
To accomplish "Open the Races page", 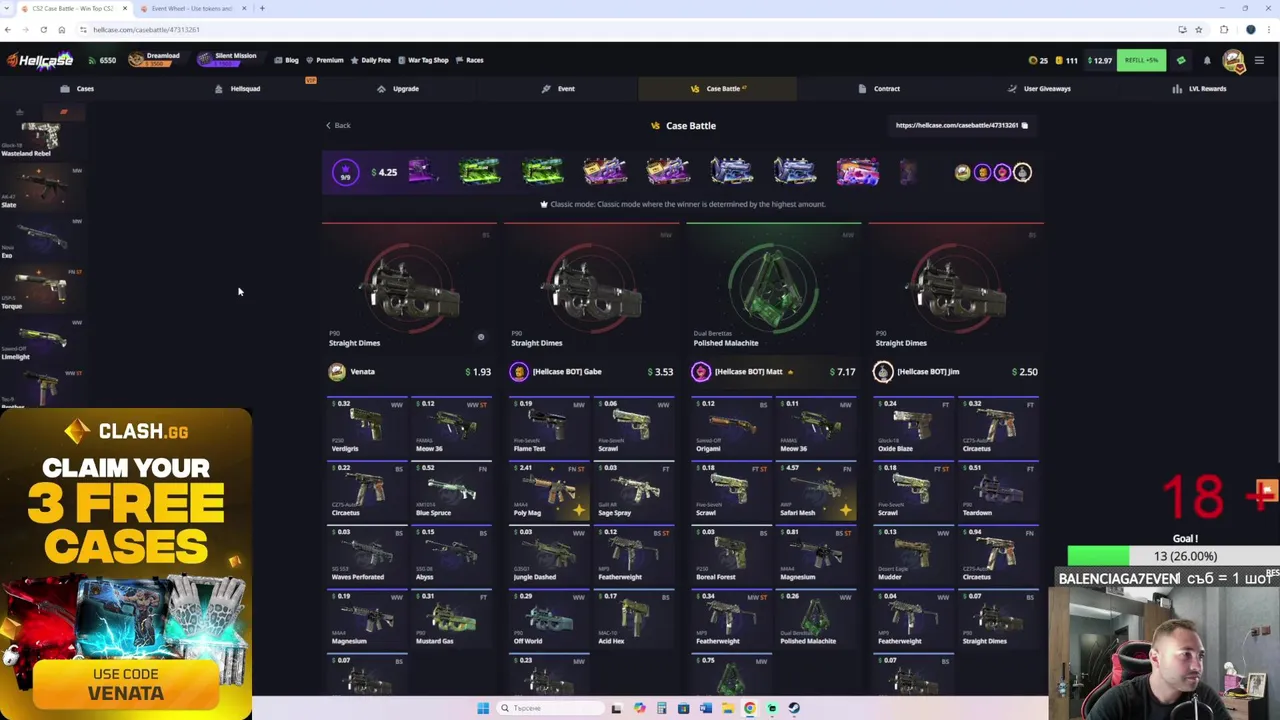I will tap(470, 60).
